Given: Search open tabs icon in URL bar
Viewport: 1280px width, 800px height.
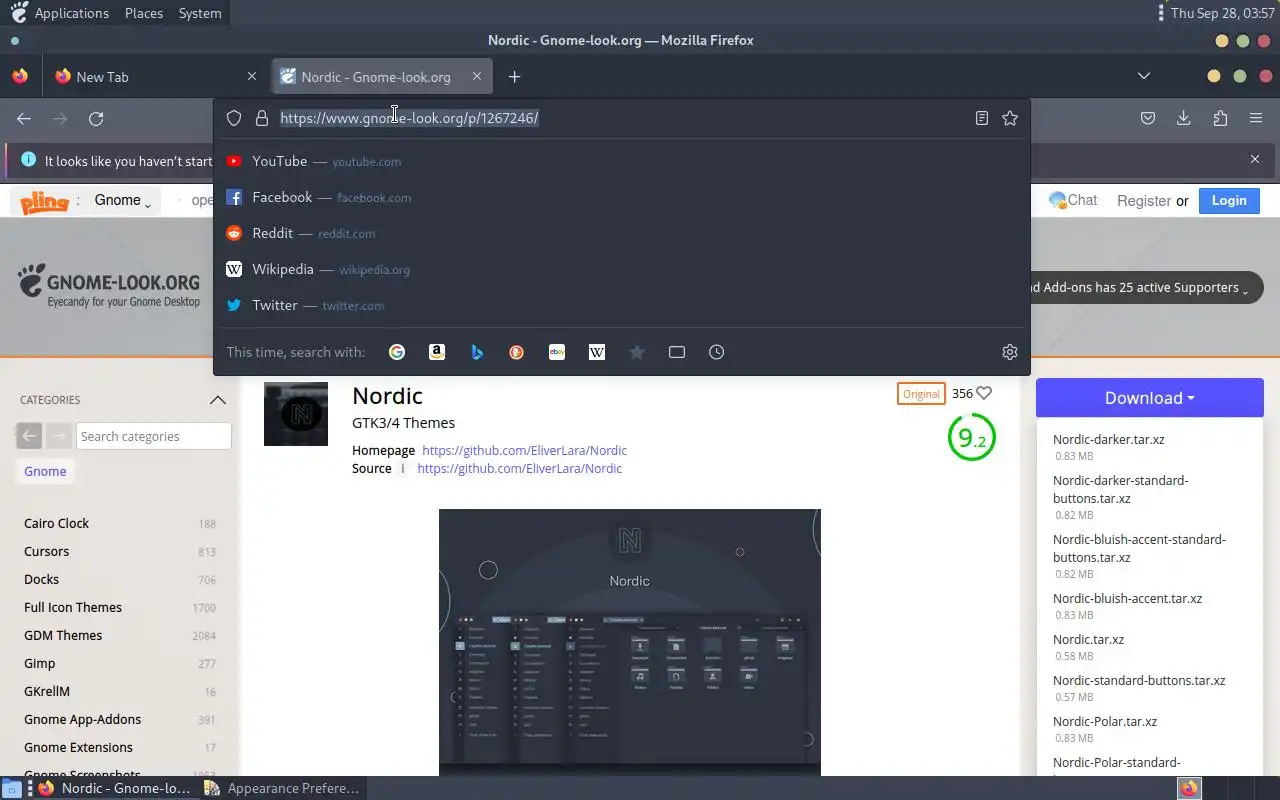Looking at the screenshot, I should (677, 352).
